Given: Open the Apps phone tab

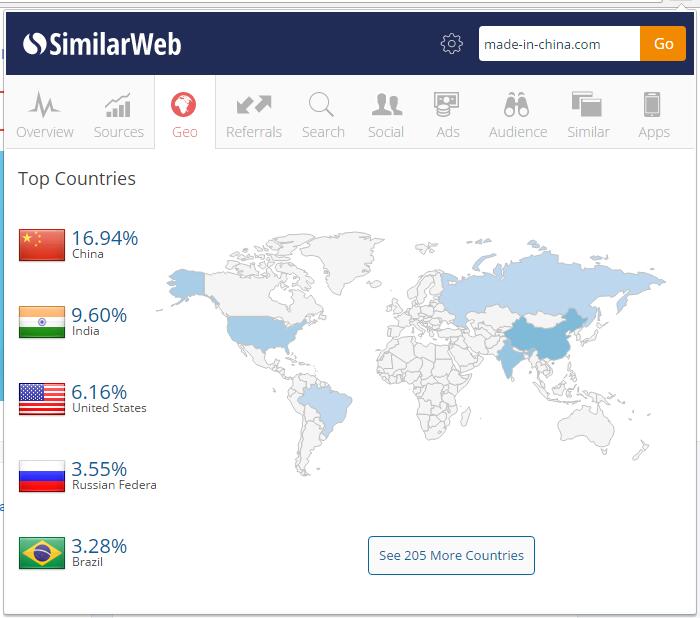Looking at the screenshot, I should point(653,115).
